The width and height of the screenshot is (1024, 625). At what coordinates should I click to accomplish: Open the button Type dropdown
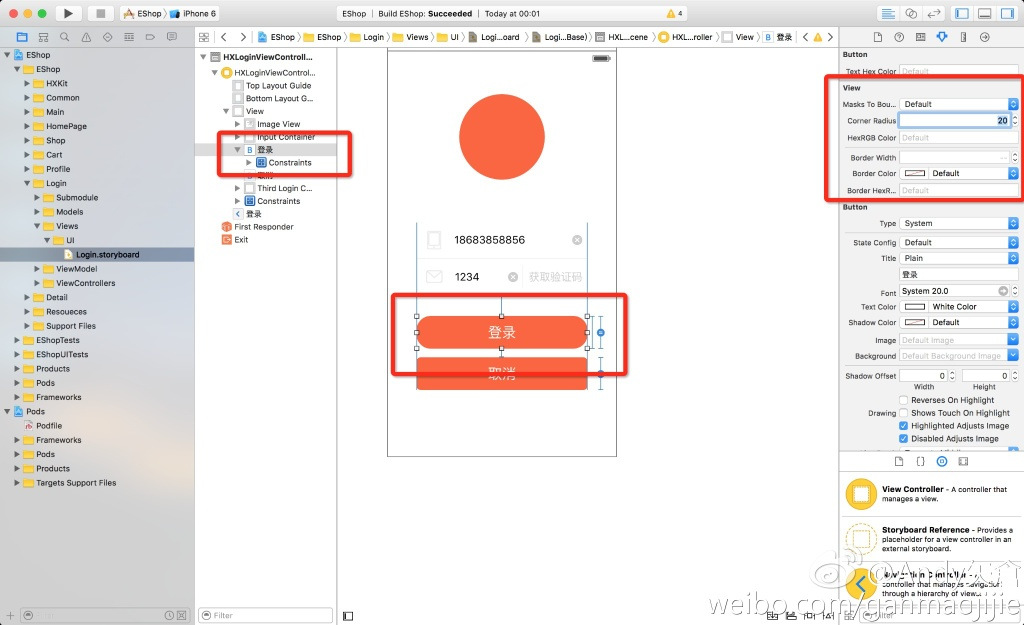pos(959,224)
